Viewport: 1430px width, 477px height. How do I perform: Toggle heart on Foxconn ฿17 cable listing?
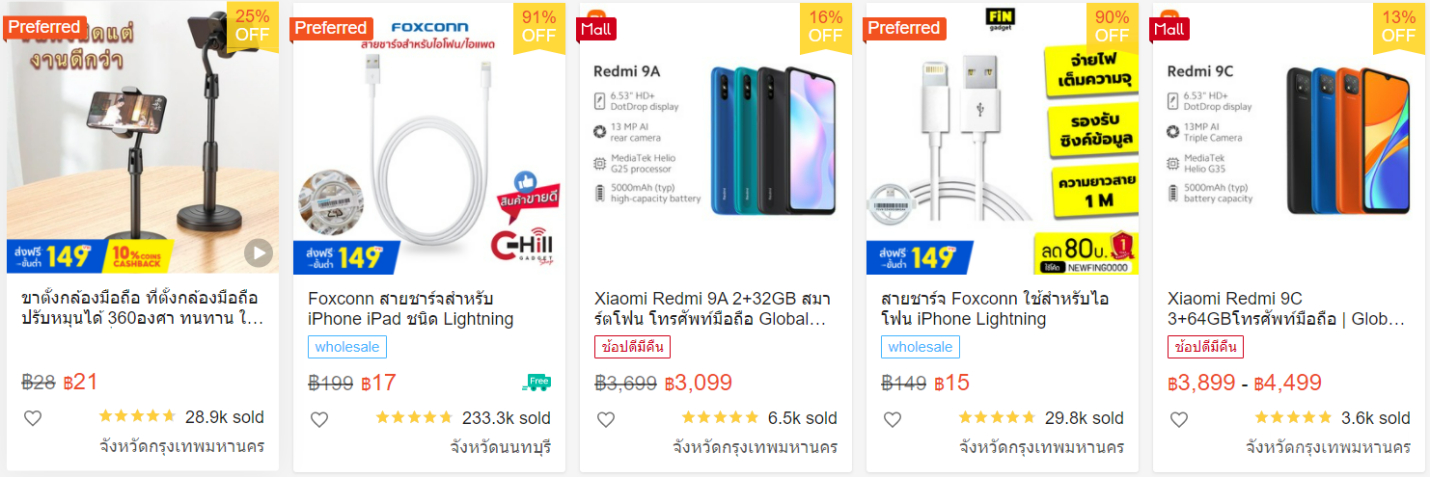click(319, 419)
